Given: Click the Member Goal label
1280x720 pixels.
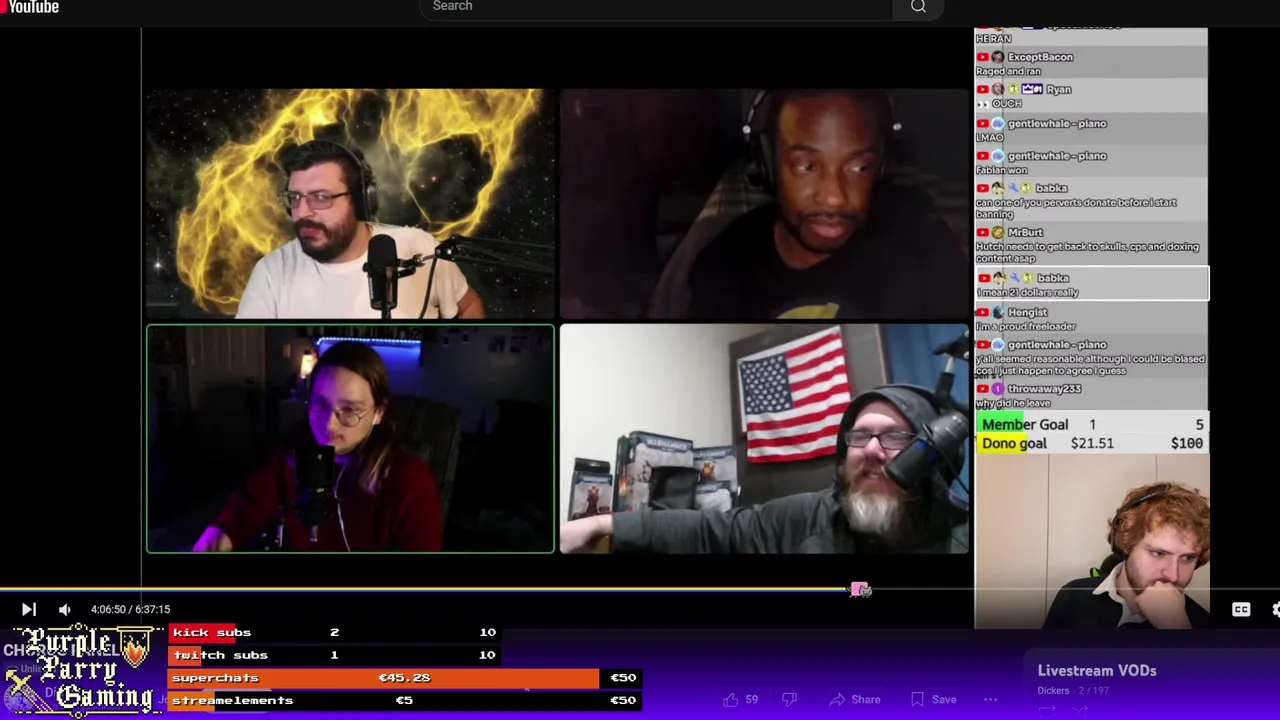Looking at the screenshot, I should coord(1024,425).
